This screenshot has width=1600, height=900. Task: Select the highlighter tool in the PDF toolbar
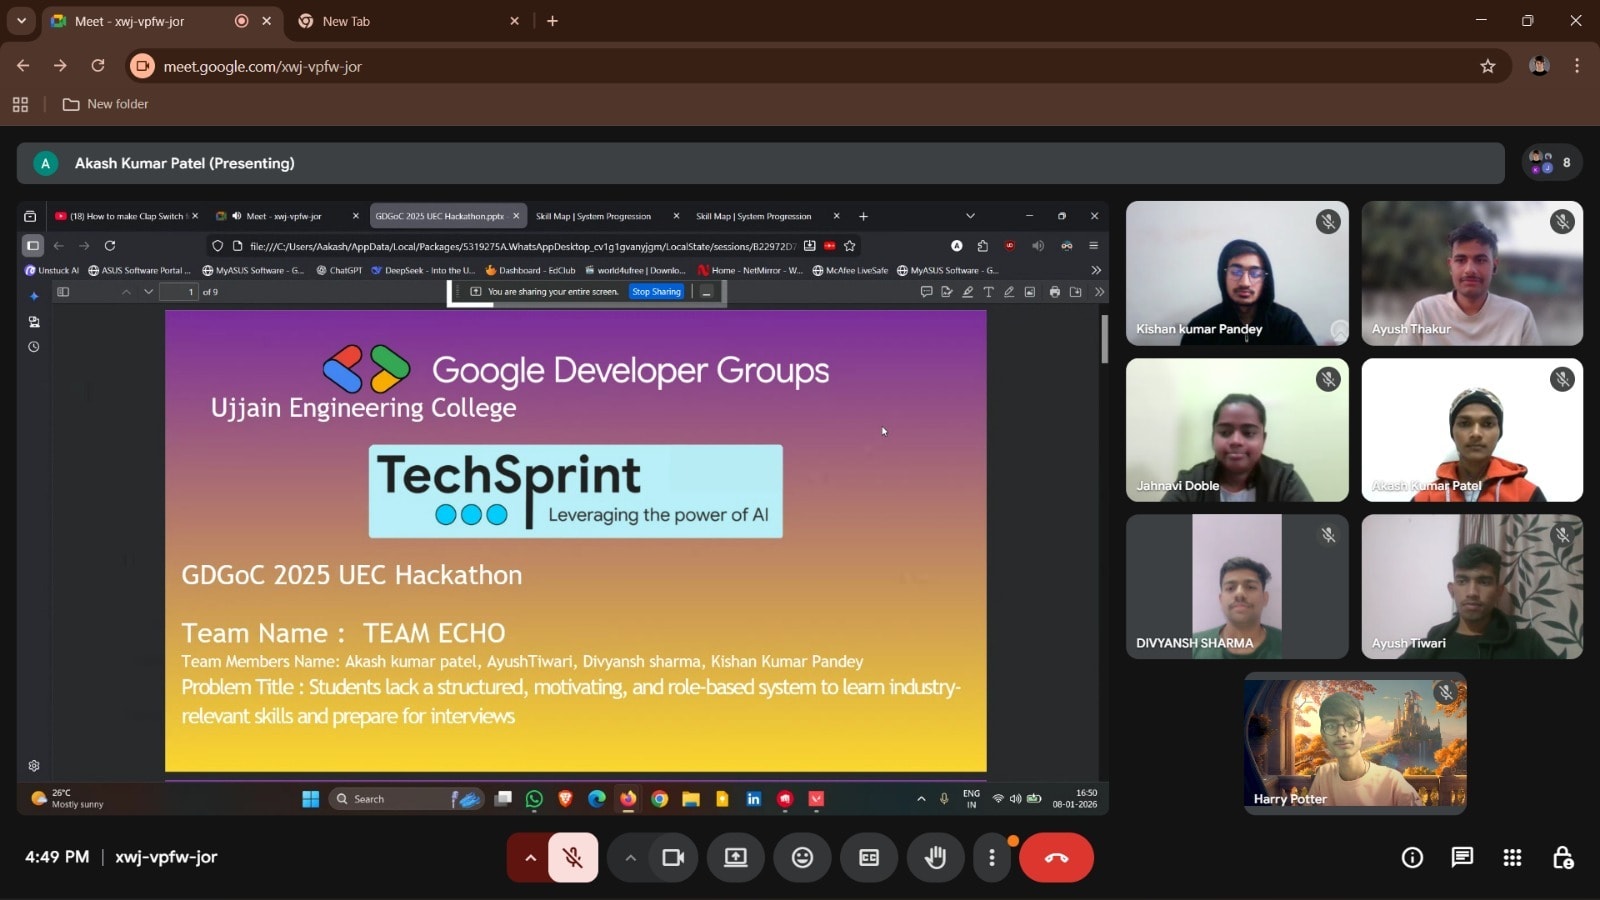pos(968,292)
